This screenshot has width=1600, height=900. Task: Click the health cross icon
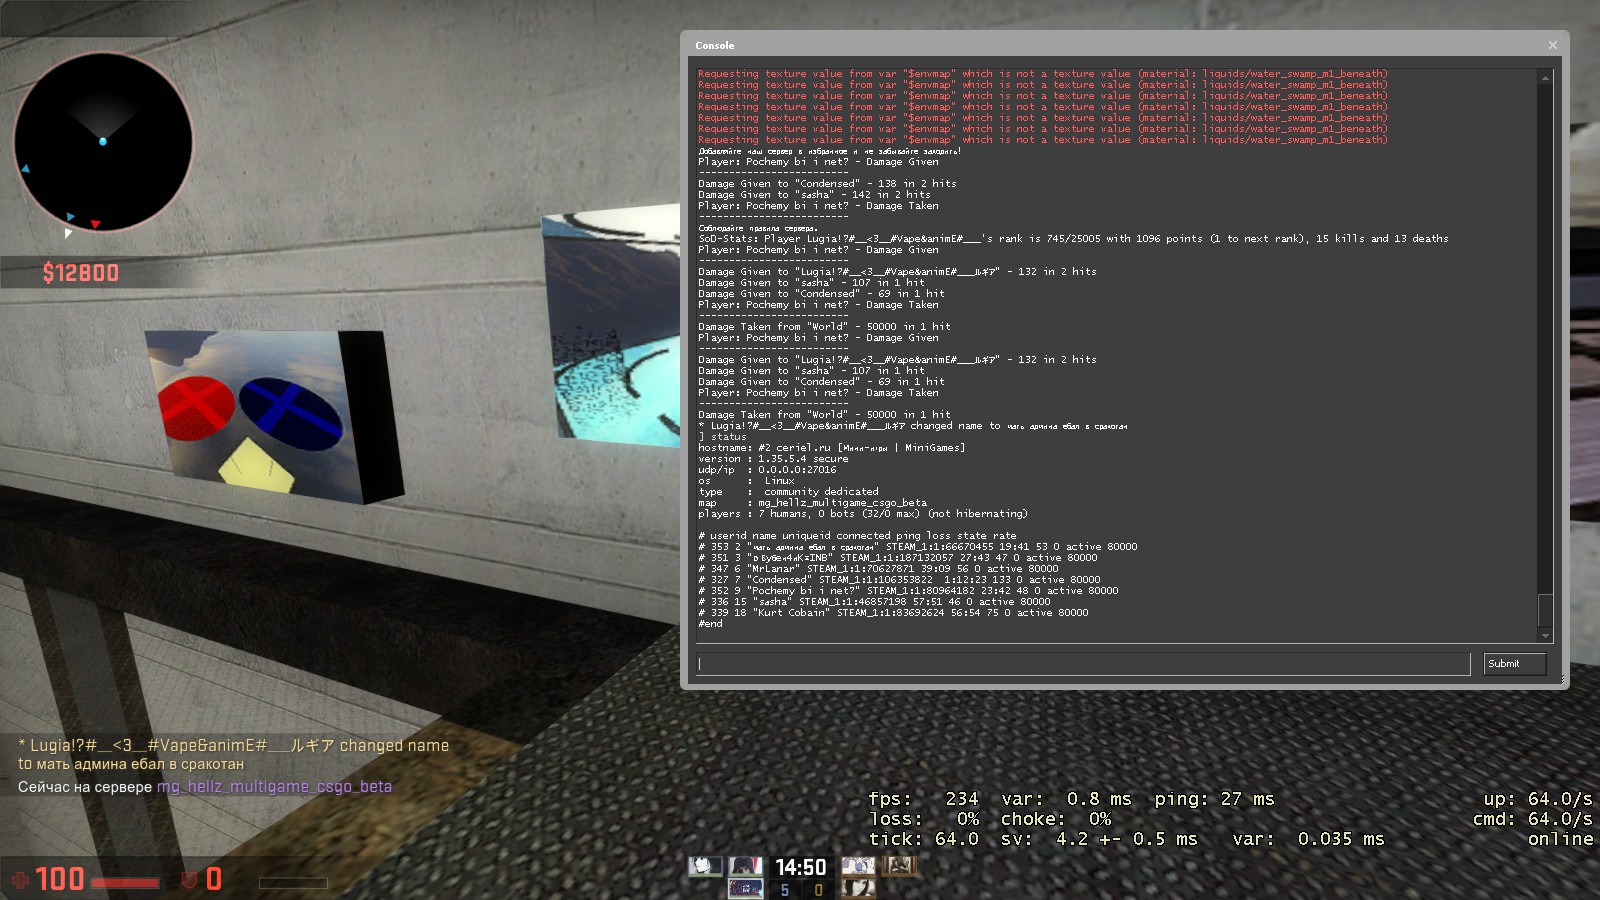(x=20, y=880)
